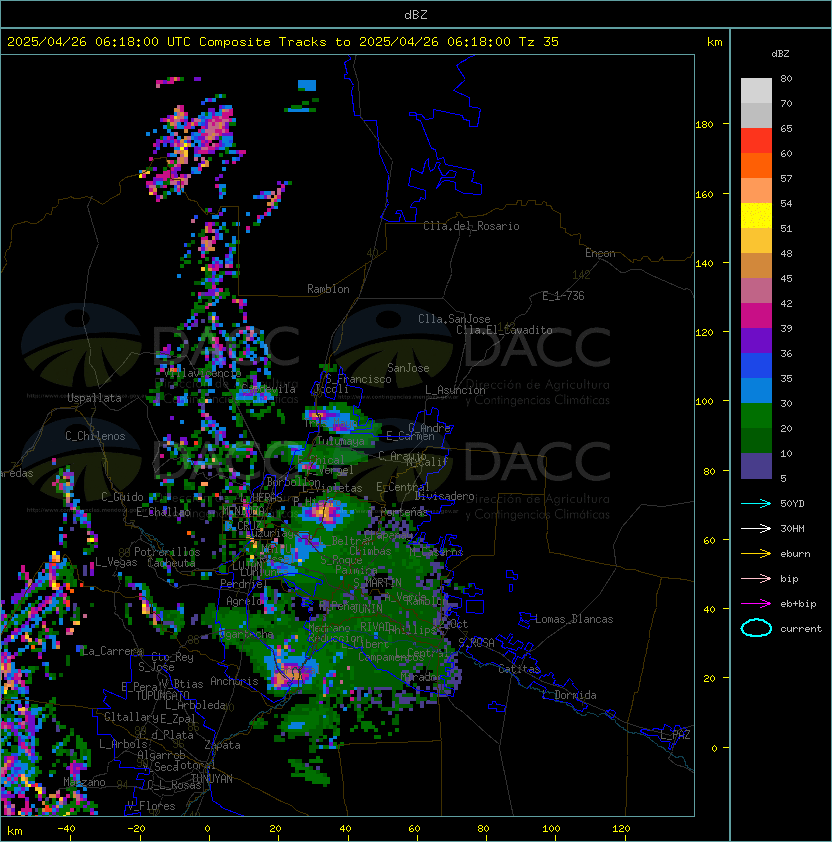Click the magenta eb+bip arrow icon
Image resolution: width=832 pixels, height=842 pixels.
(x=756, y=604)
